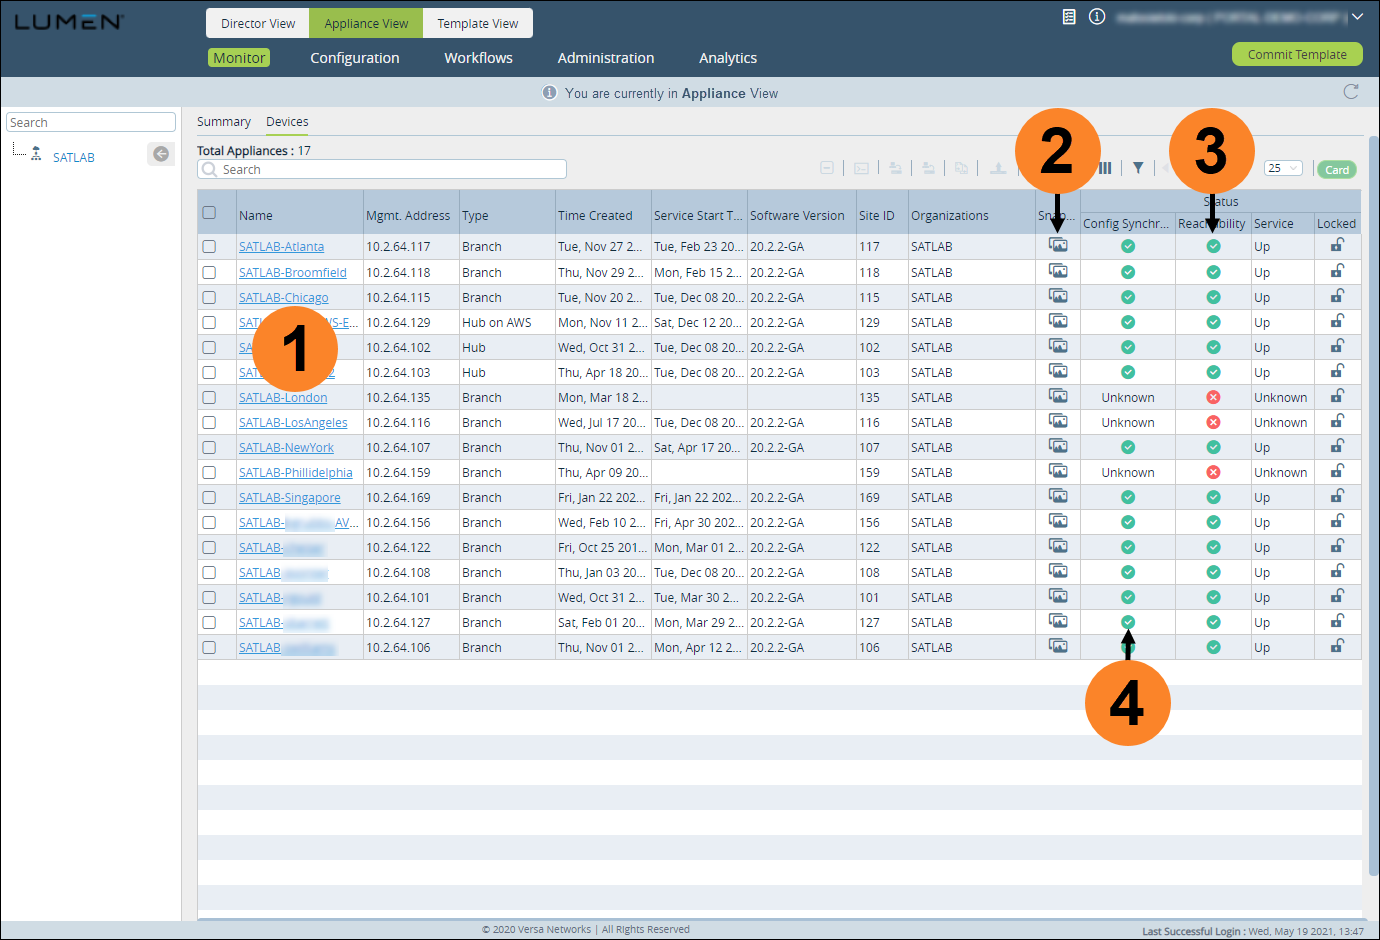Click the info icon in top header
Screen dimensions: 1380x940
coord(1097,17)
